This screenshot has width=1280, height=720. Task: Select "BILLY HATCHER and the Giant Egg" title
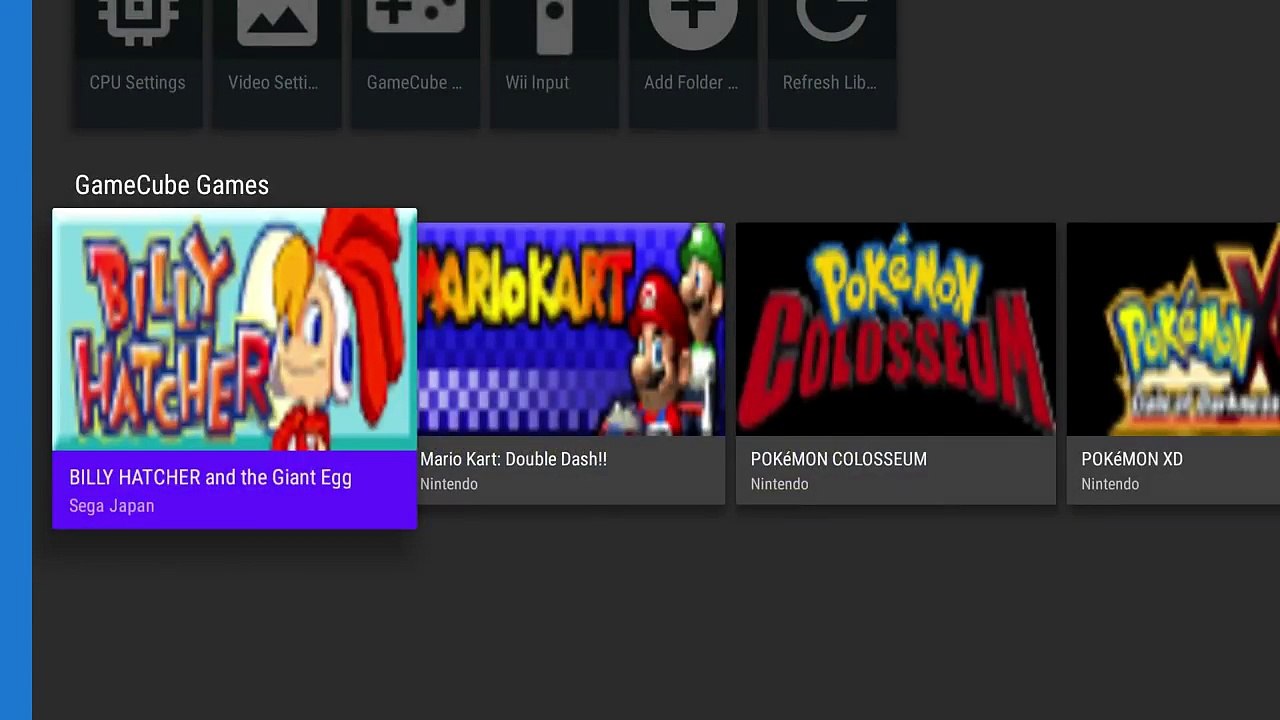(210, 478)
